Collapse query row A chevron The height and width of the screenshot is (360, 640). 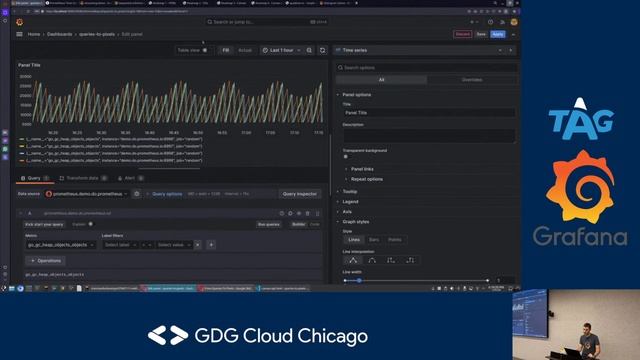[x=20, y=213]
